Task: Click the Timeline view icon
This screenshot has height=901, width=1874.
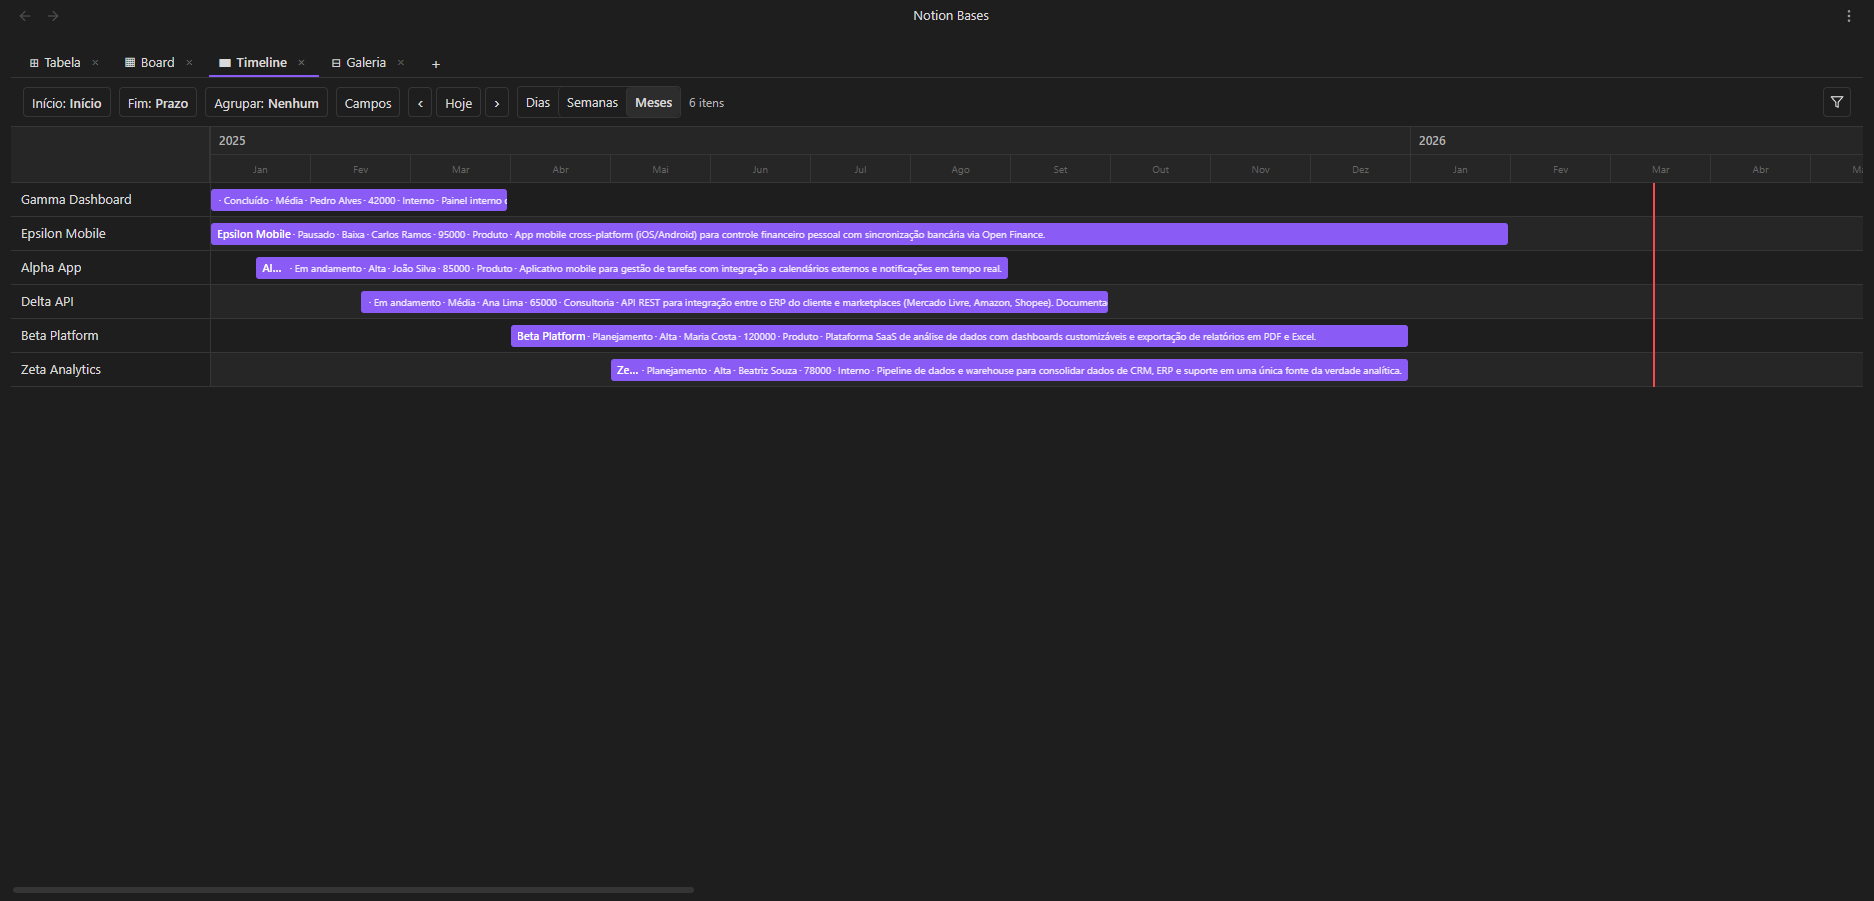Action: [223, 62]
